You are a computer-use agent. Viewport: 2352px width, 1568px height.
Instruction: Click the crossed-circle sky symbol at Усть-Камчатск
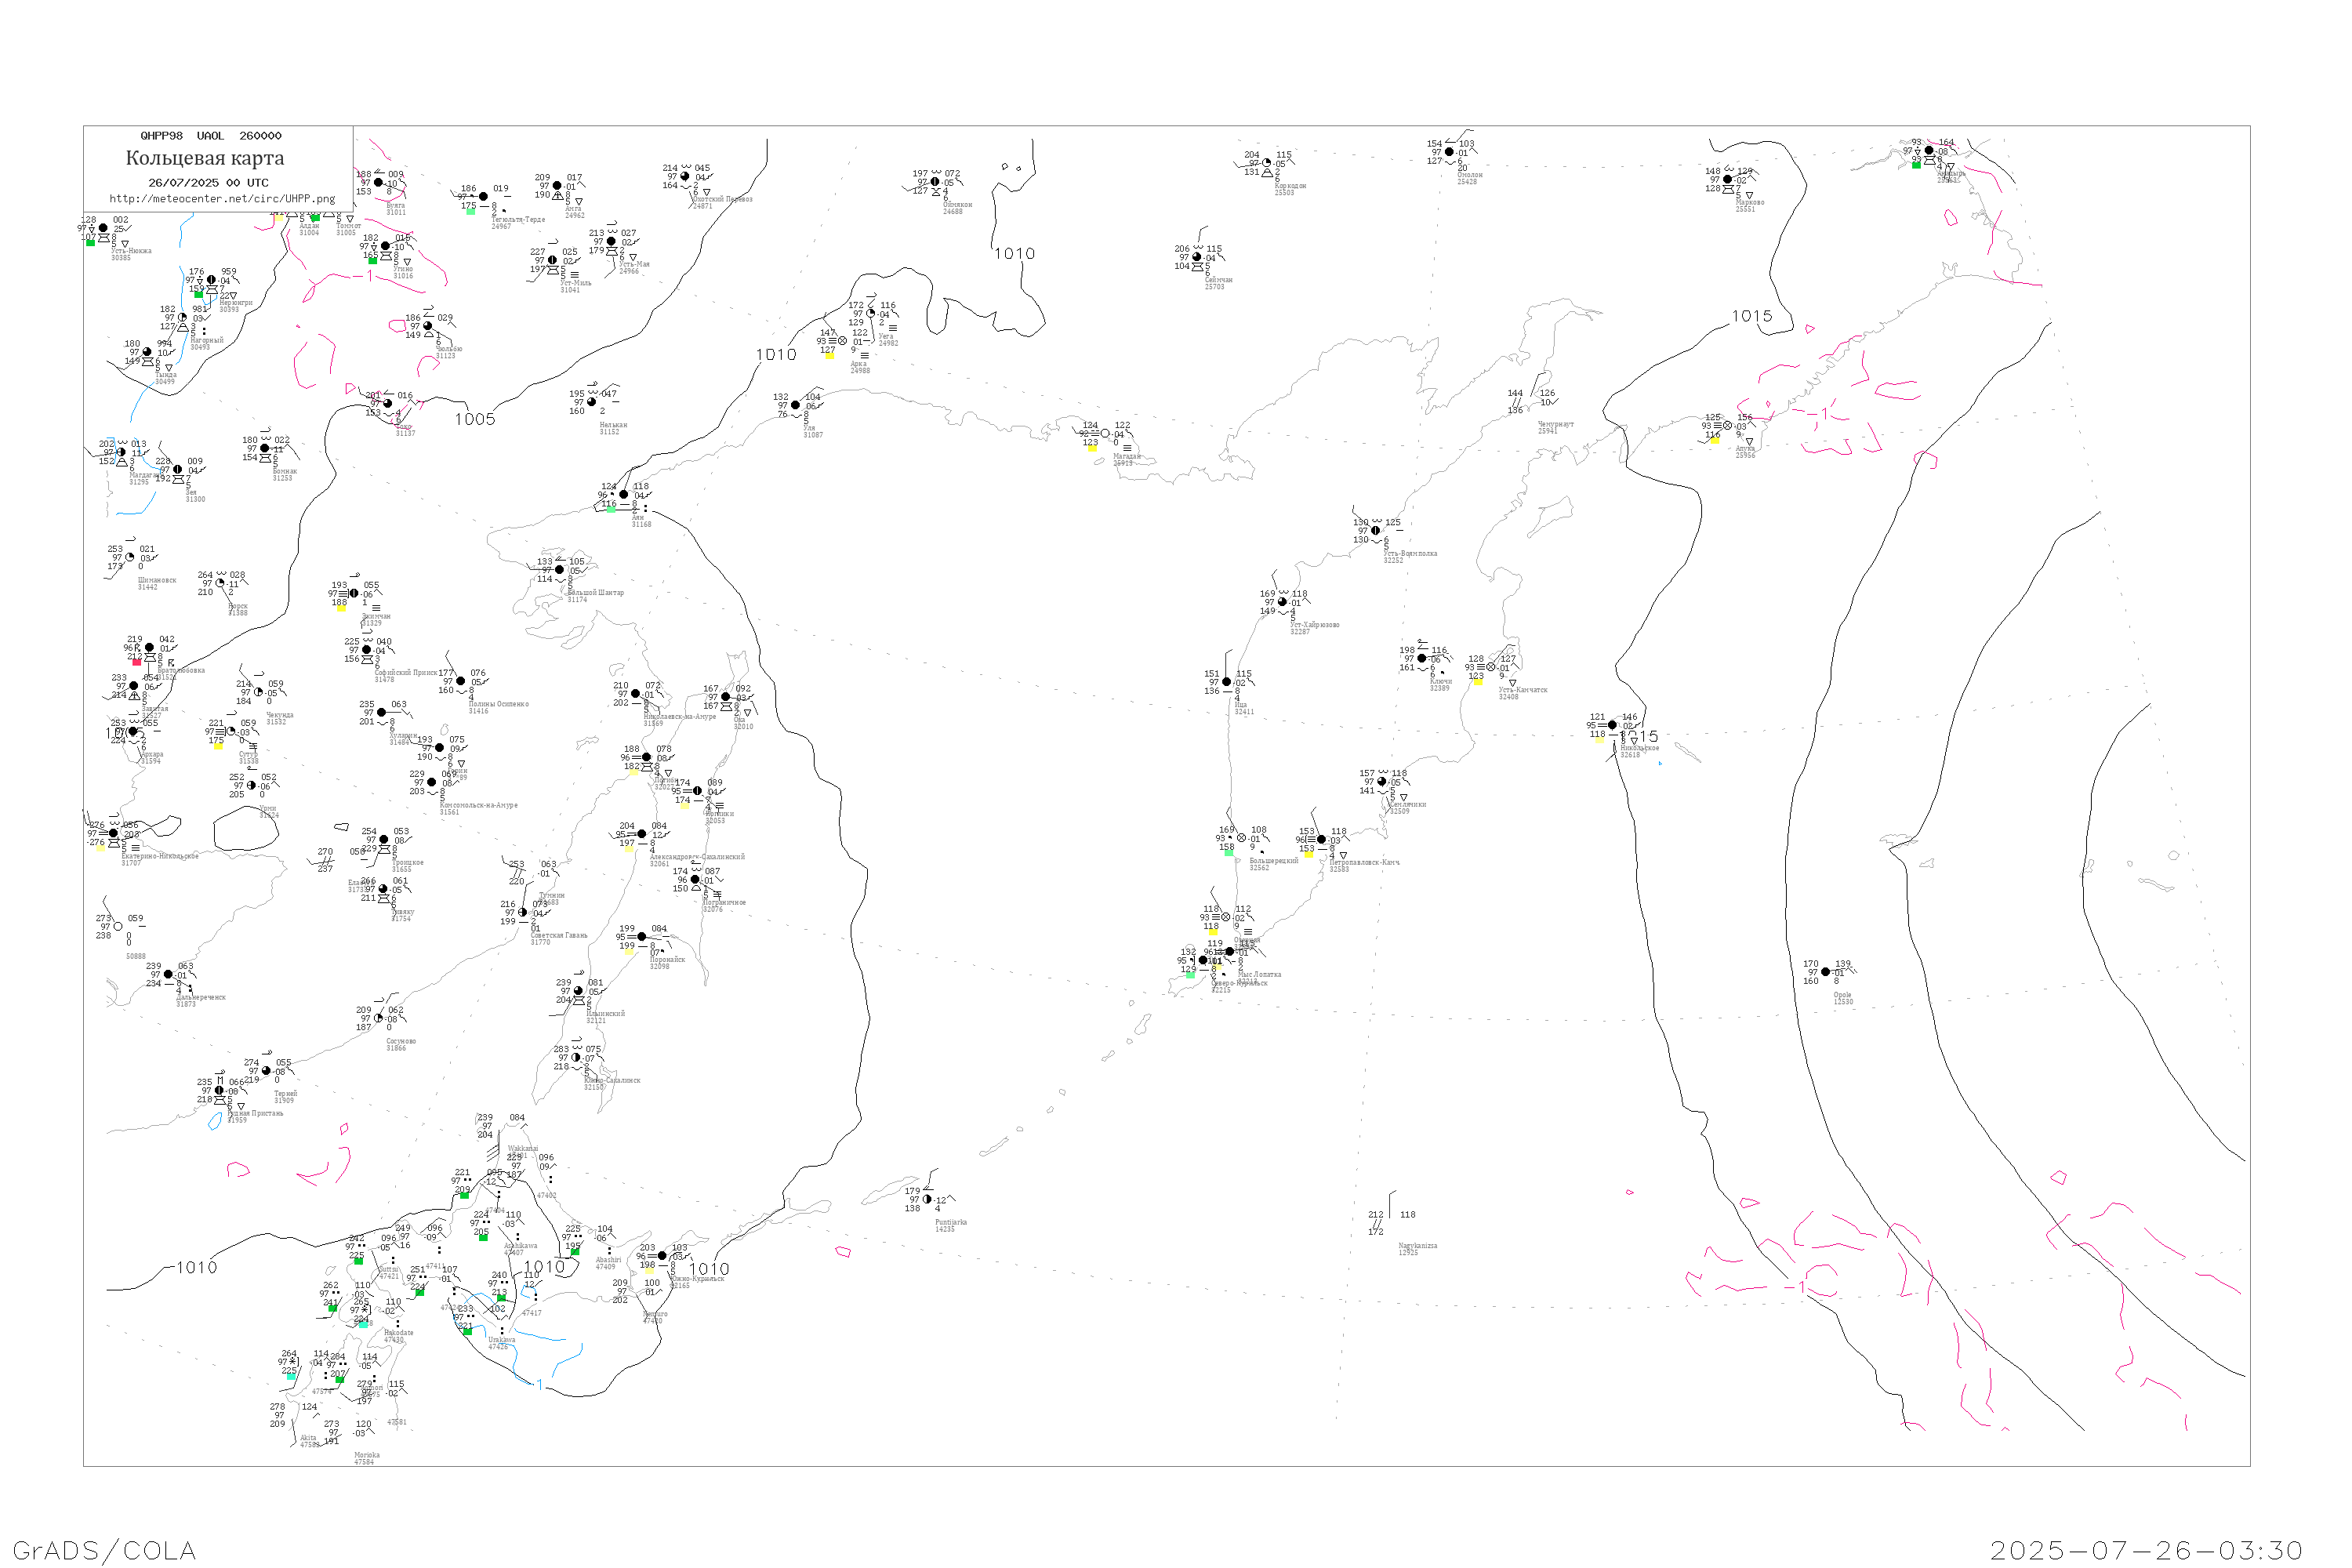(1491, 667)
